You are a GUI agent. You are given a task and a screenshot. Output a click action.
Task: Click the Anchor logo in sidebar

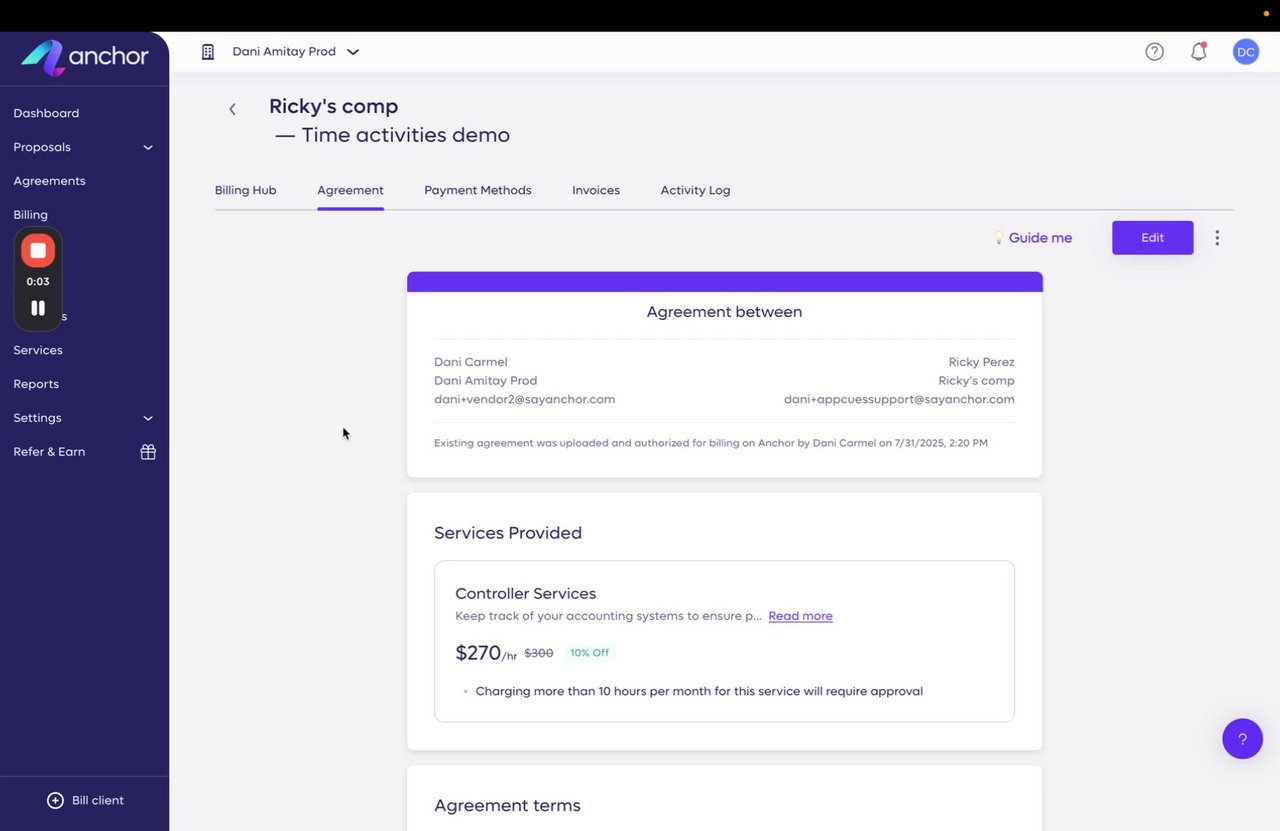(84, 56)
